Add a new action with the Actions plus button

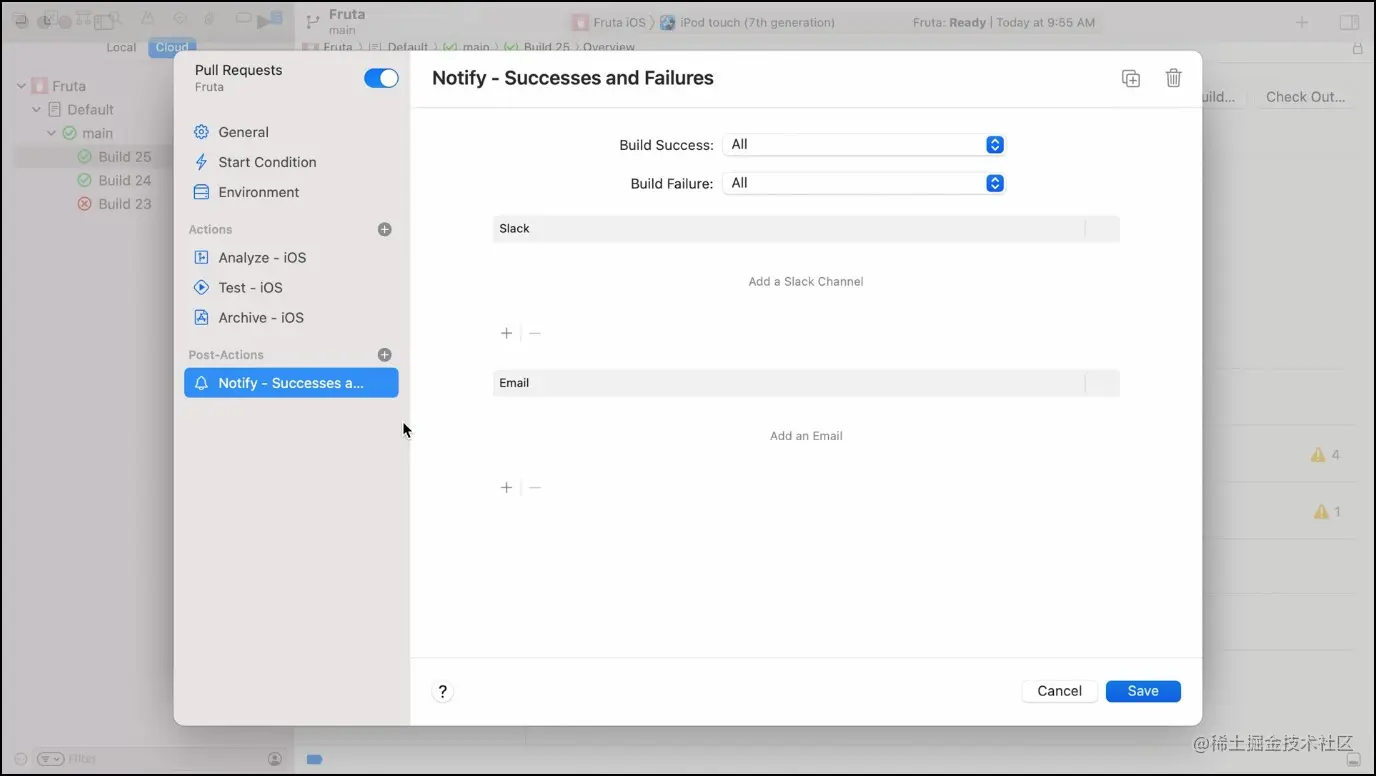(384, 229)
